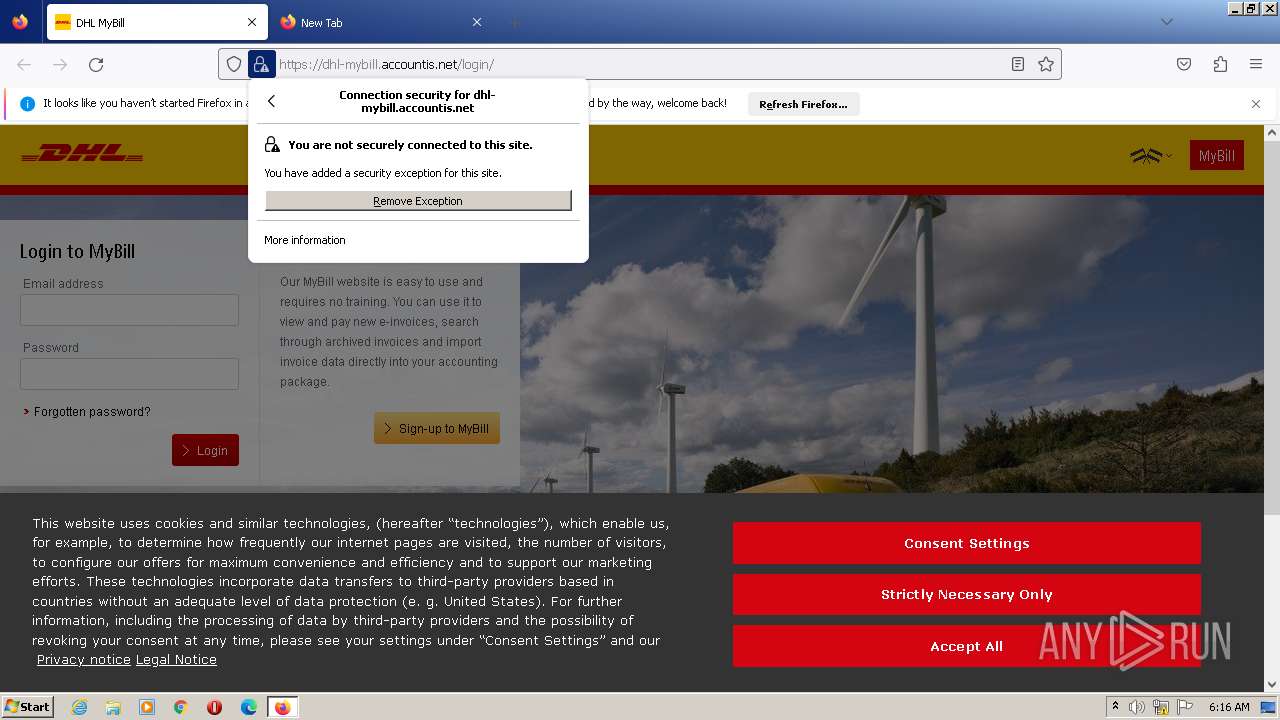Open More information in security panel
This screenshot has height=720, width=1280.
[305, 240]
